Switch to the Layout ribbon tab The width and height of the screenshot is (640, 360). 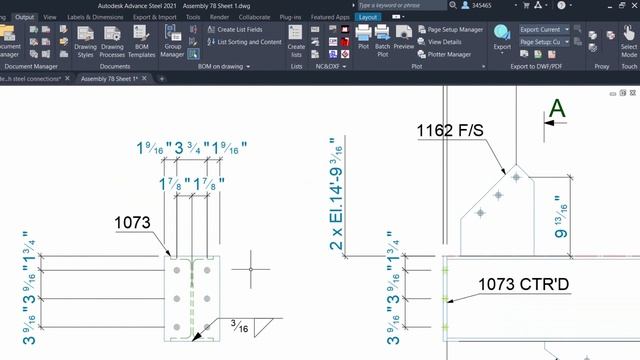[x=368, y=17]
